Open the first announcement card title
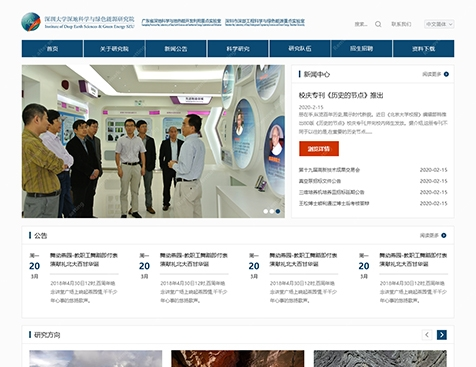The image size is (476, 367). [84, 260]
